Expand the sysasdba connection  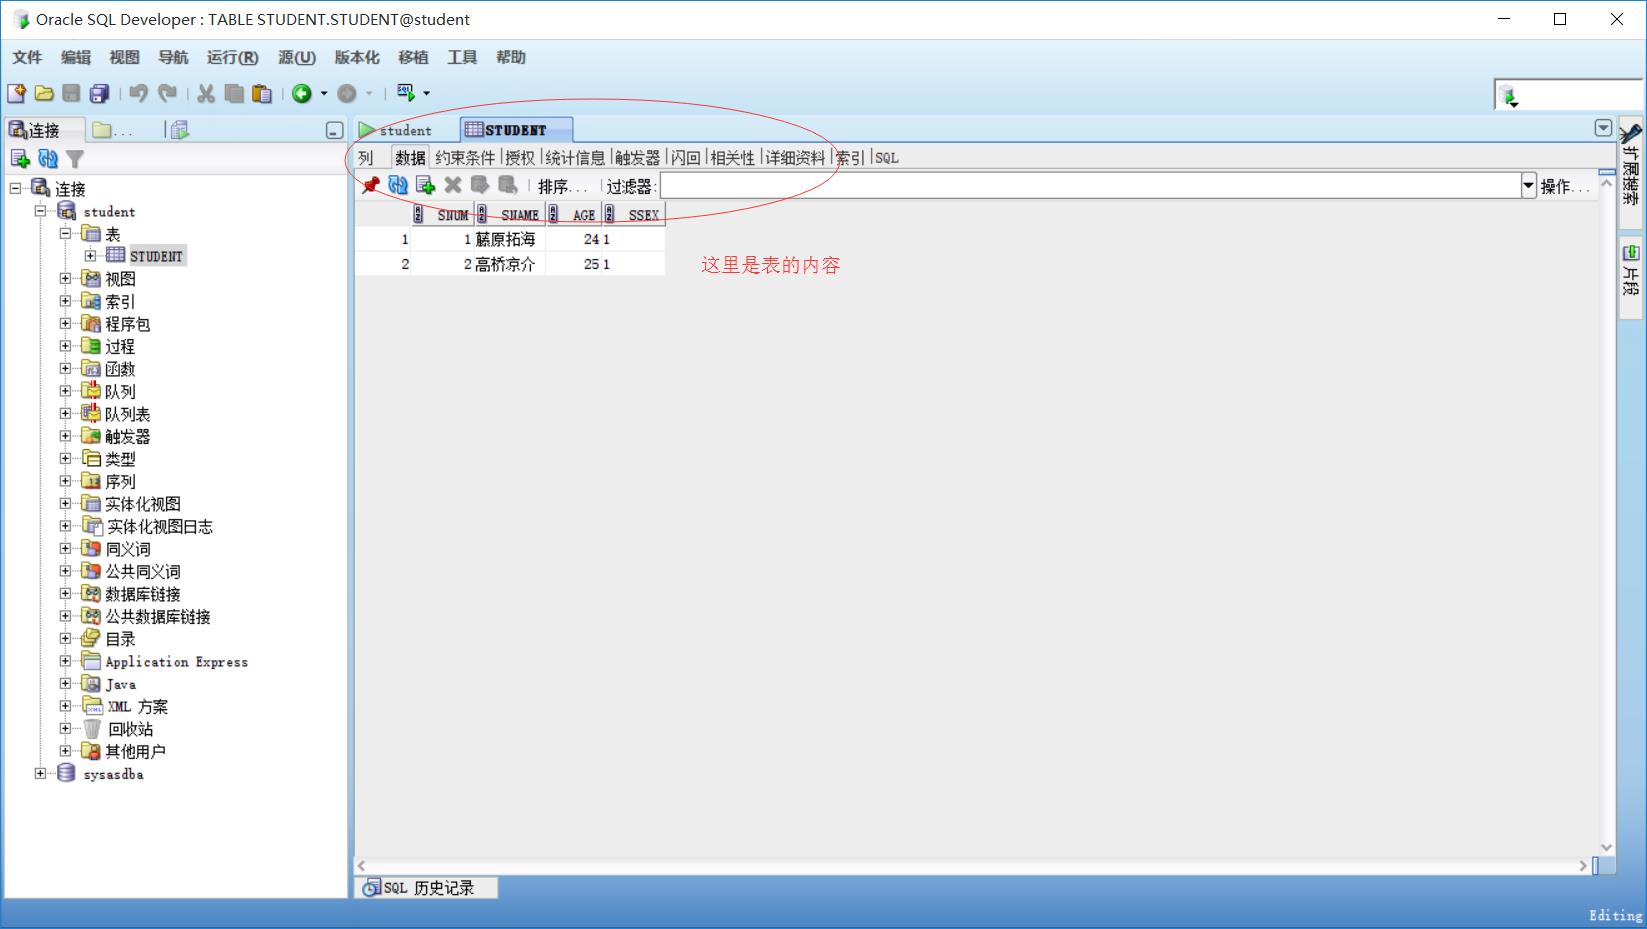pos(41,773)
